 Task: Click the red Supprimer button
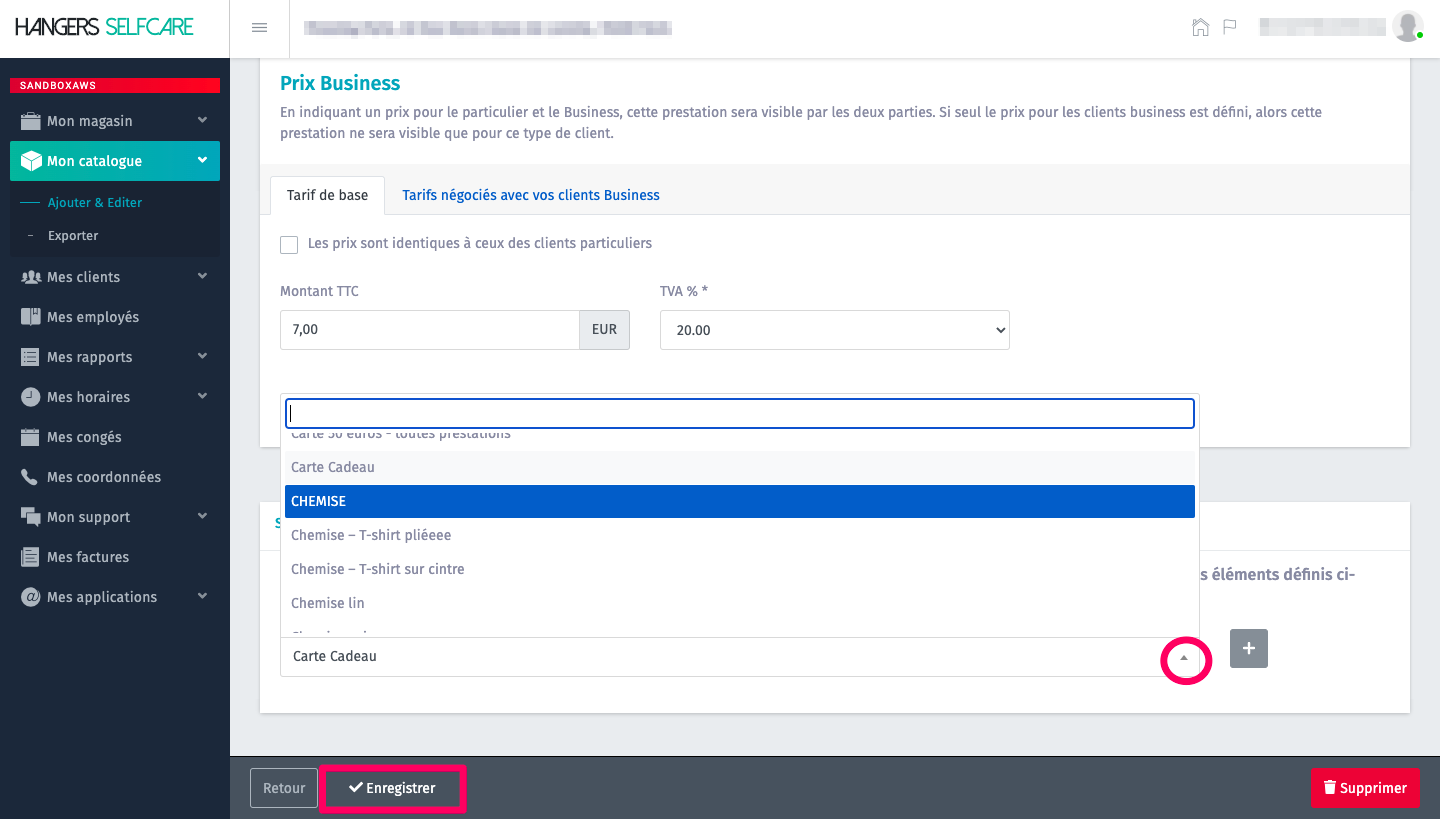[x=1364, y=788]
